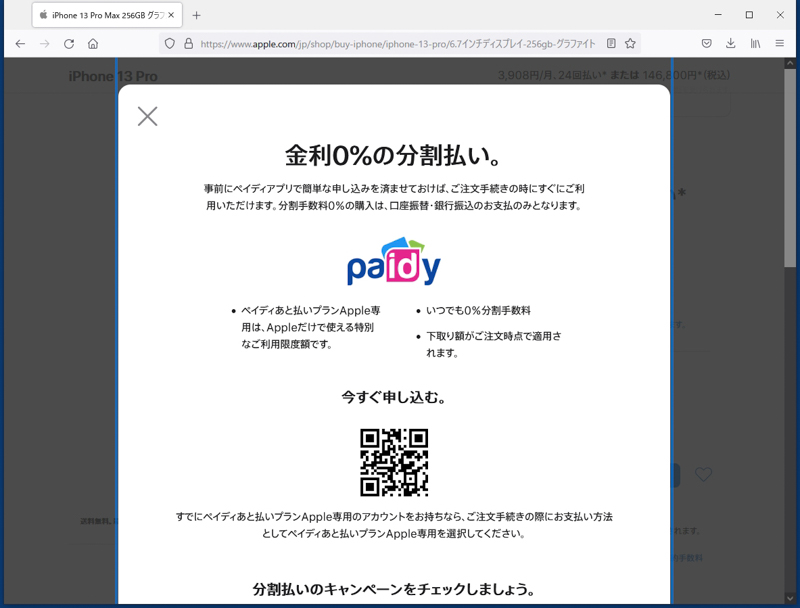Go forward with the forward arrow
800x608 pixels.
click(43, 44)
